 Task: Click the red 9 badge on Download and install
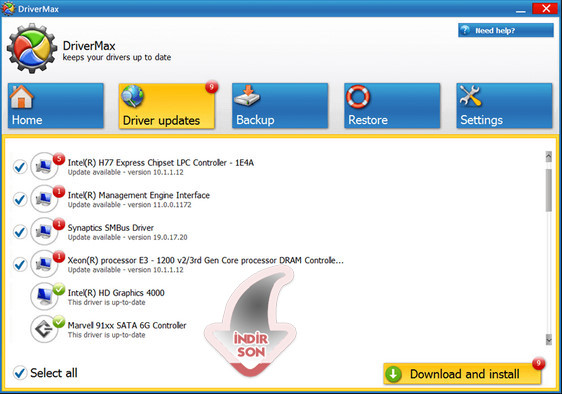click(x=538, y=364)
